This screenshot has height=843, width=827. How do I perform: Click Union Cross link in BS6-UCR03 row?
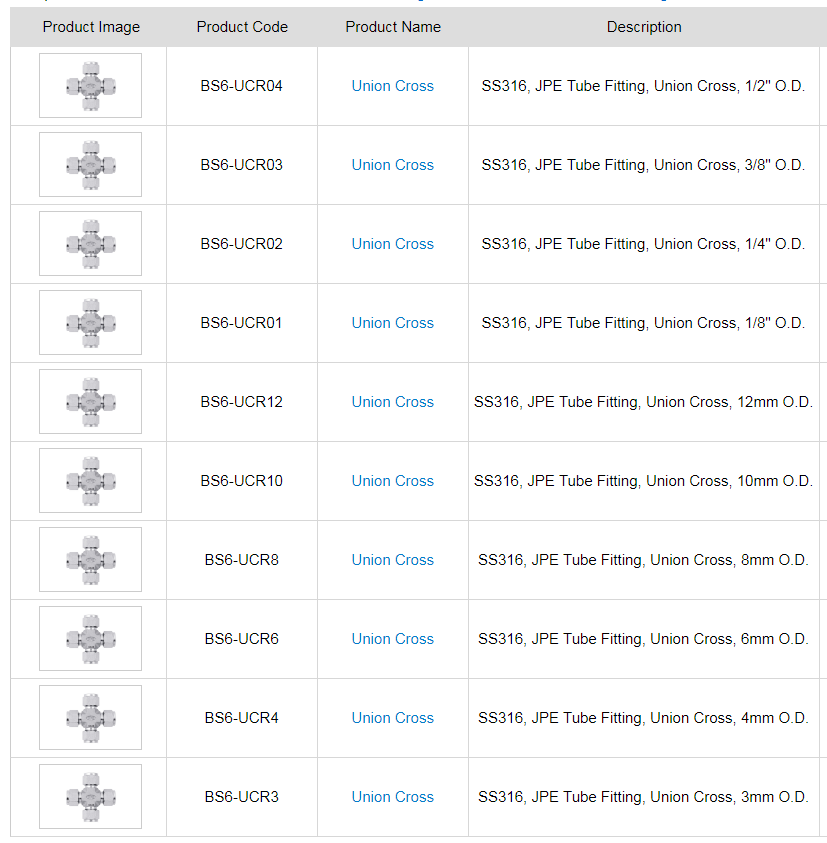(392, 165)
